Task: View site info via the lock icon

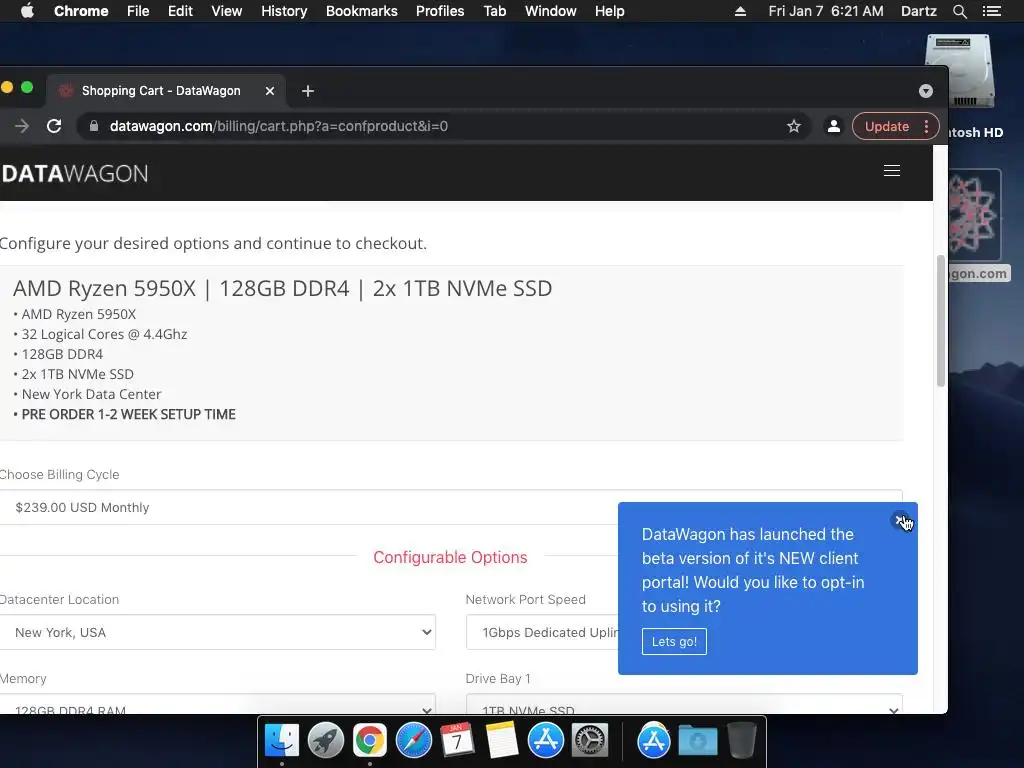Action: [x=93, y=126]
